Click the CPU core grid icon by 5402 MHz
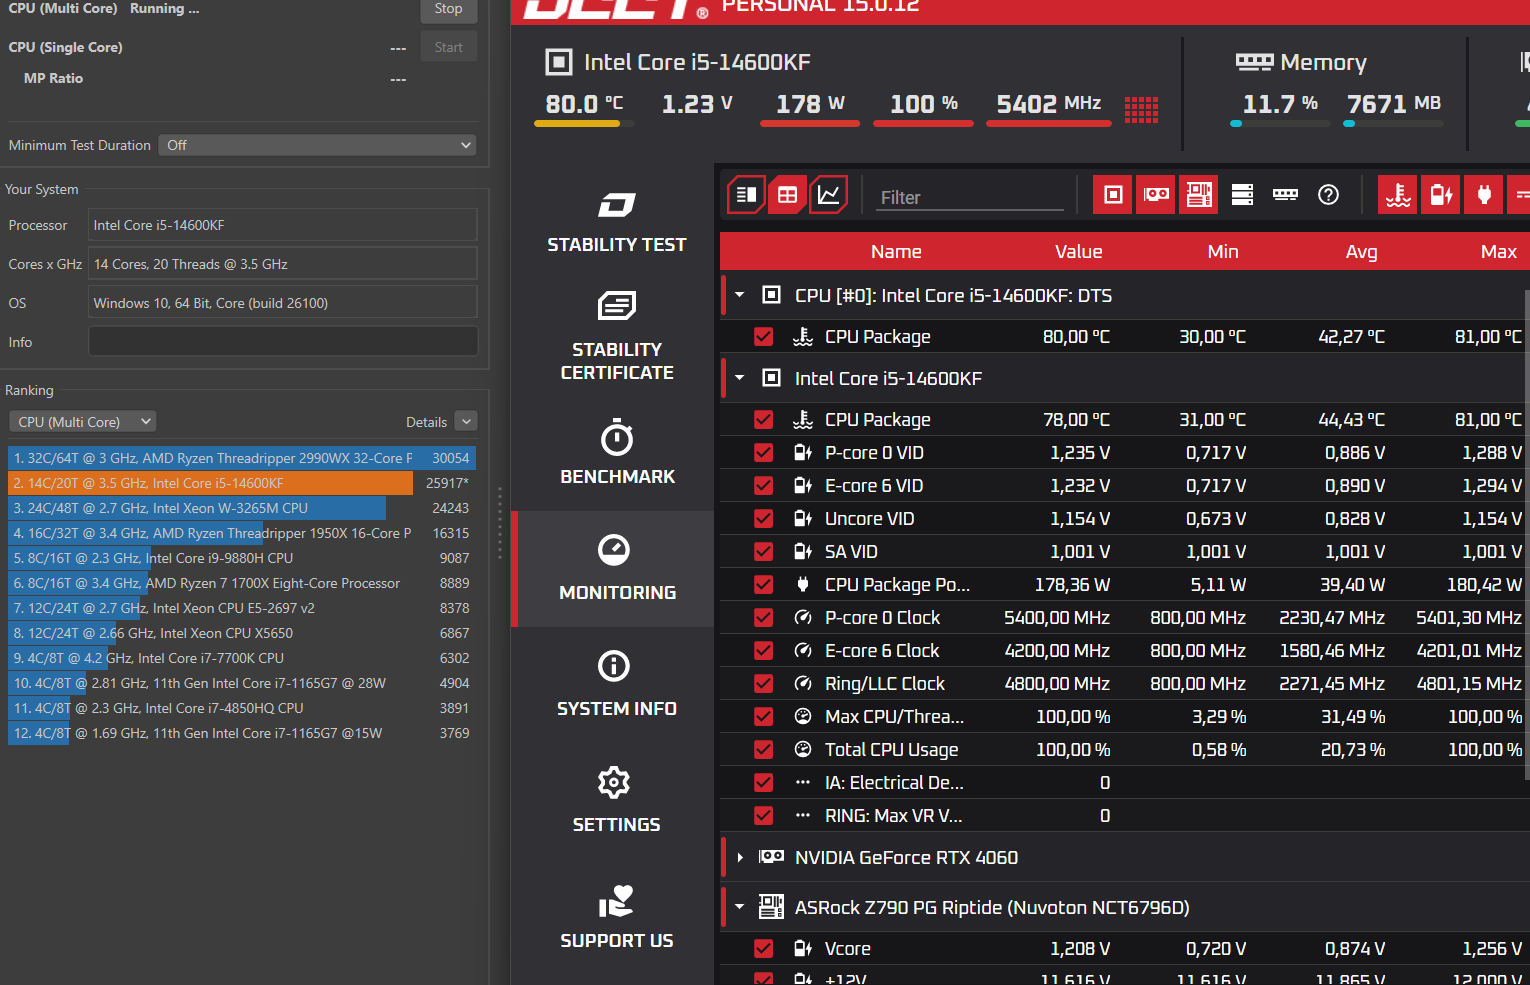This screenshot has width=1530, height=985. click(1141, 110)
